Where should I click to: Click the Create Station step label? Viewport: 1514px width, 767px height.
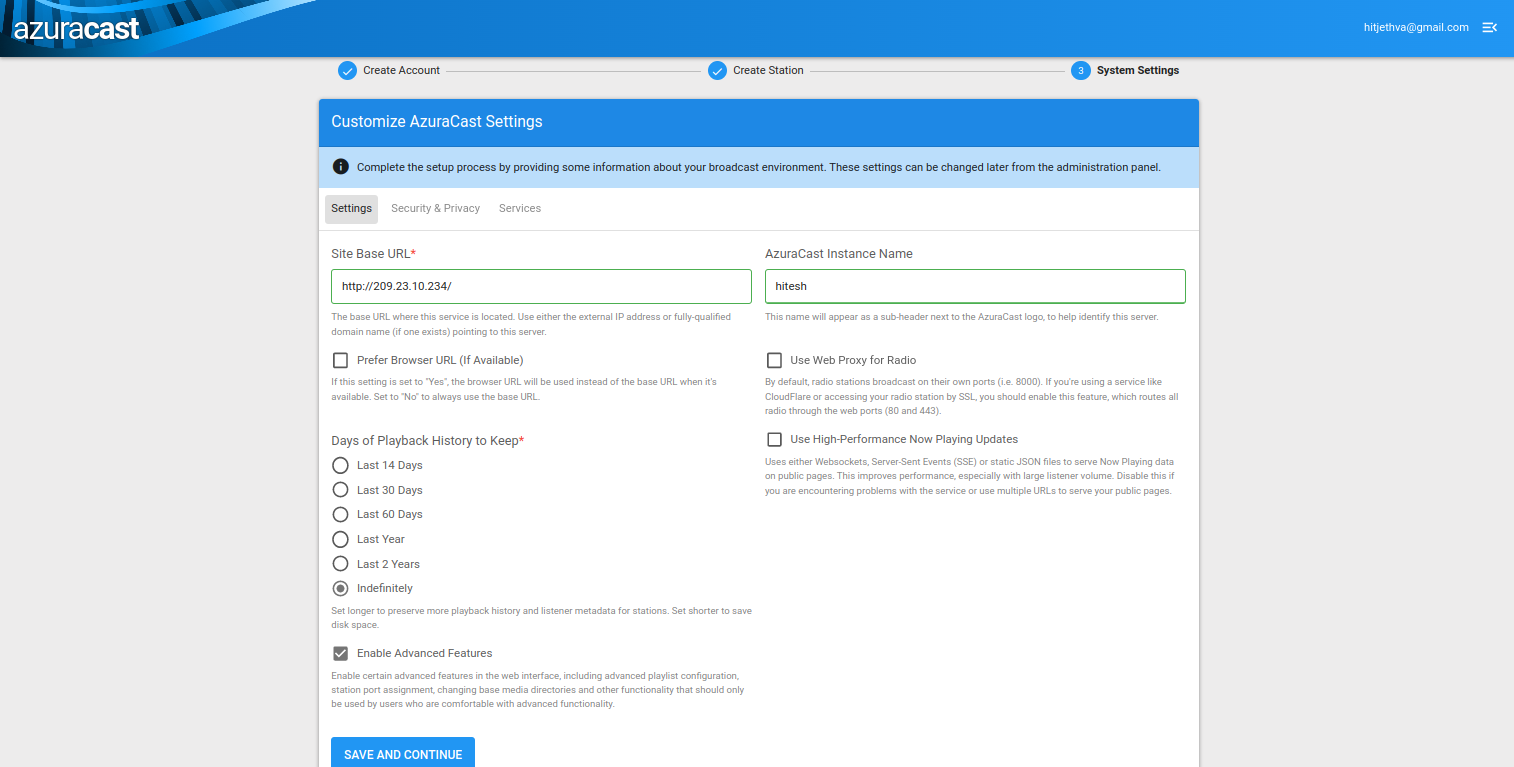(x=768, y=70)
